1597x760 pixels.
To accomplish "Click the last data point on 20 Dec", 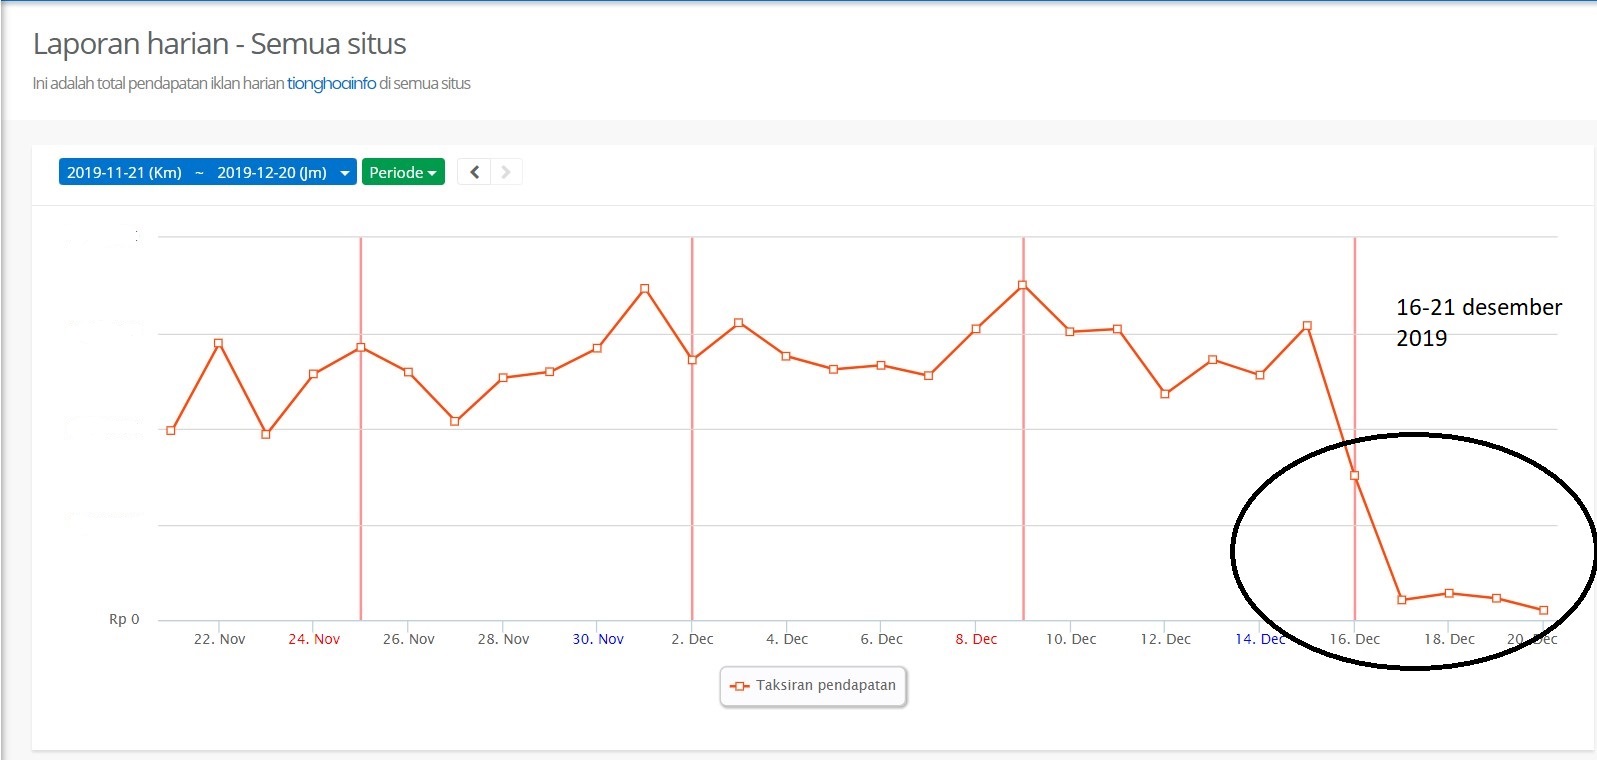I will click(x=1544, y=610).
